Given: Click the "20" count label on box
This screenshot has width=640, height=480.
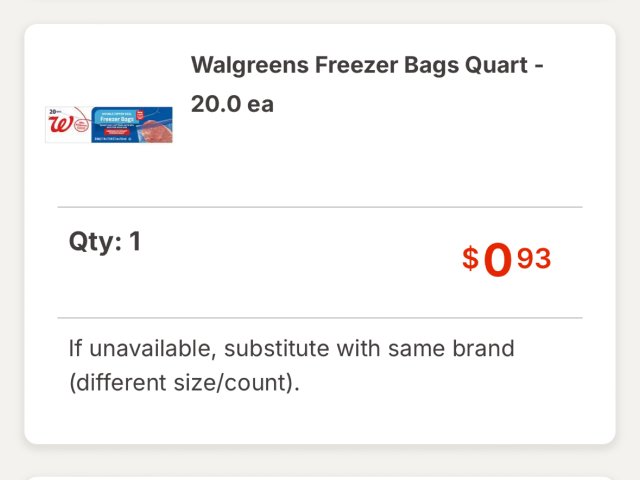Looking at the screenshot, I should click(52, 110).
